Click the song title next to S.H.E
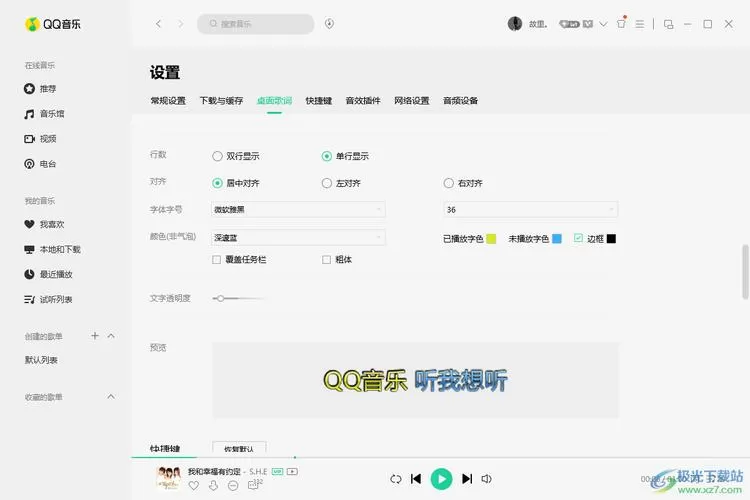This screenshot has width=750, height=500. tap(214, 472)
